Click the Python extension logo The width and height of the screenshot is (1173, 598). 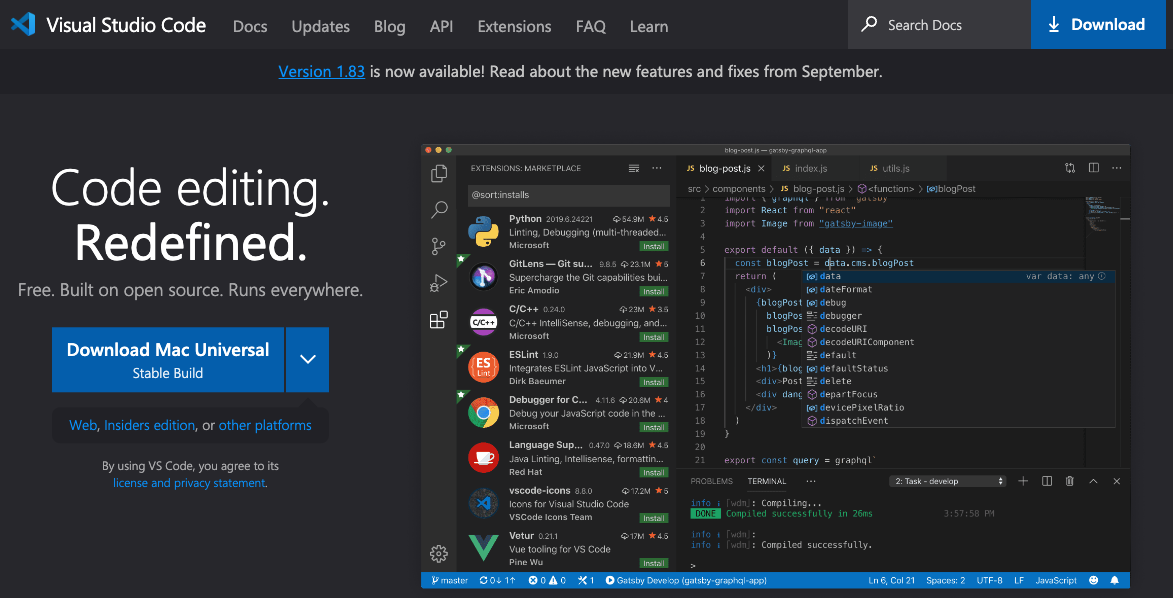pos(484,231)
